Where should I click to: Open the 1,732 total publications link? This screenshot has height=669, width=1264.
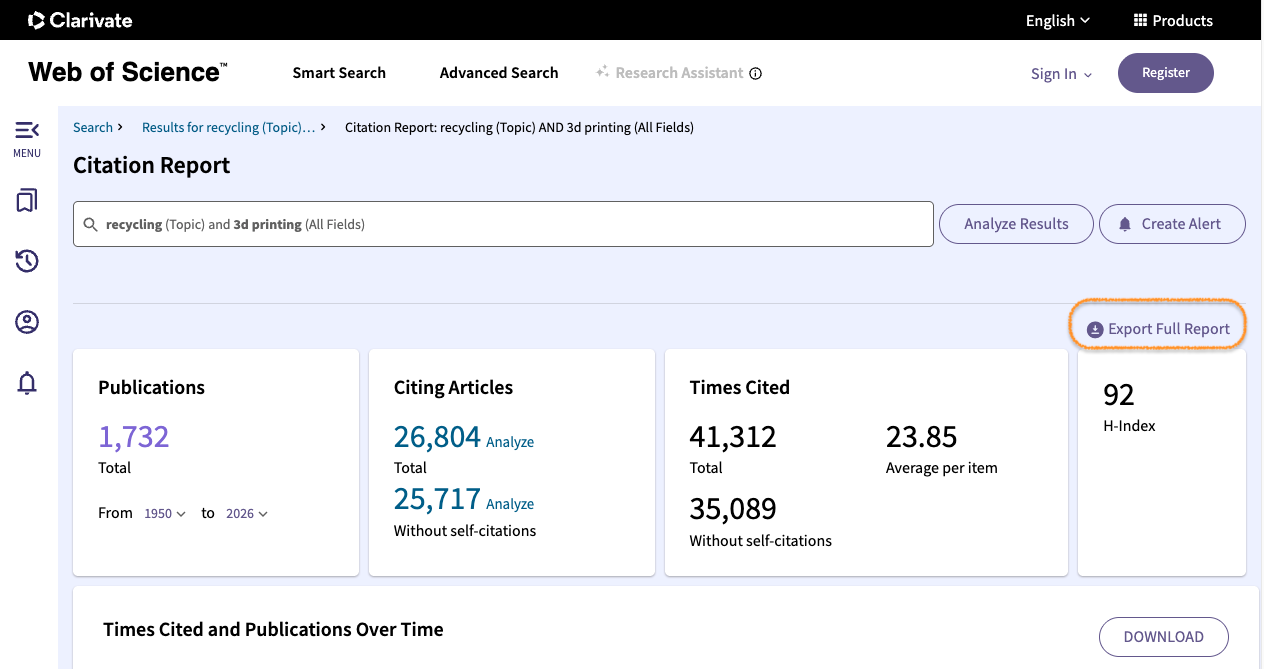pyautogui.click(x=134, y=437)
